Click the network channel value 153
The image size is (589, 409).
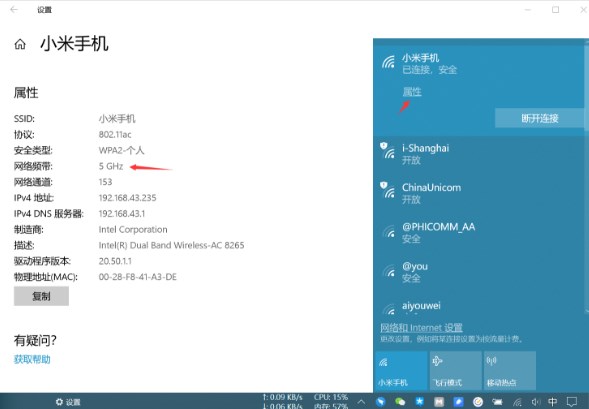coord(105,182)
